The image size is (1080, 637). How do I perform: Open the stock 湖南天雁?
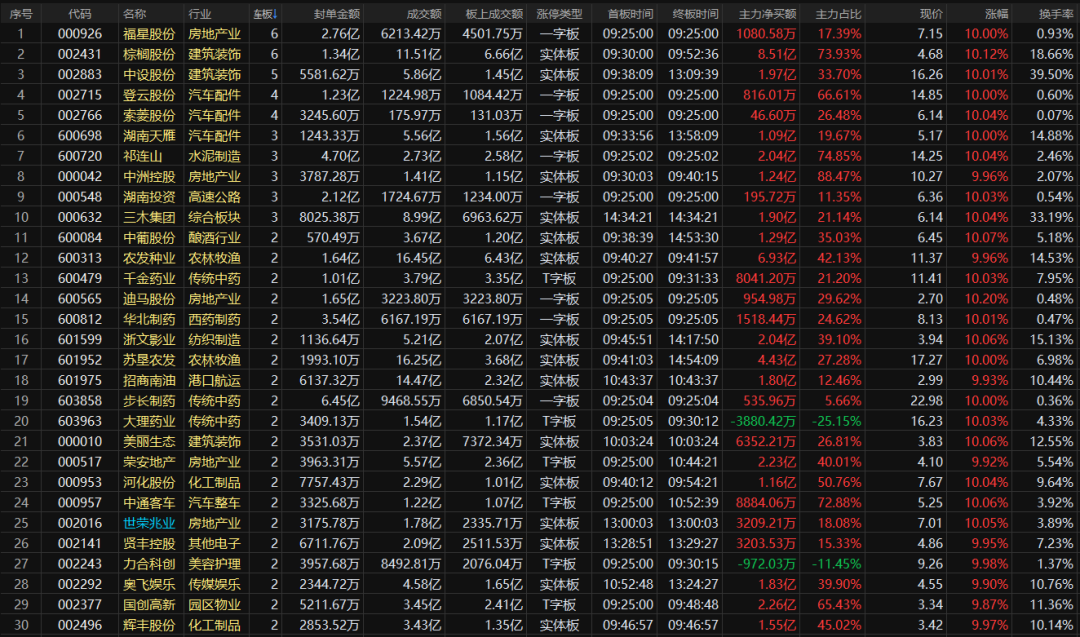[149, 136]
